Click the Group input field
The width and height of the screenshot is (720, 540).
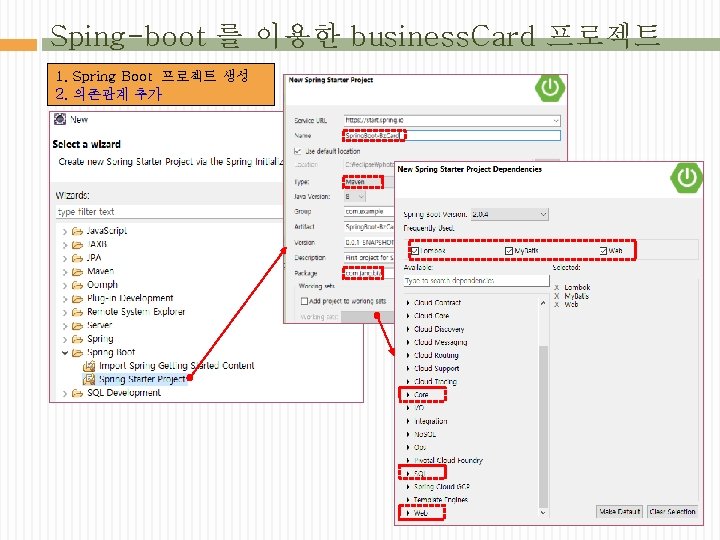(369, 211)
